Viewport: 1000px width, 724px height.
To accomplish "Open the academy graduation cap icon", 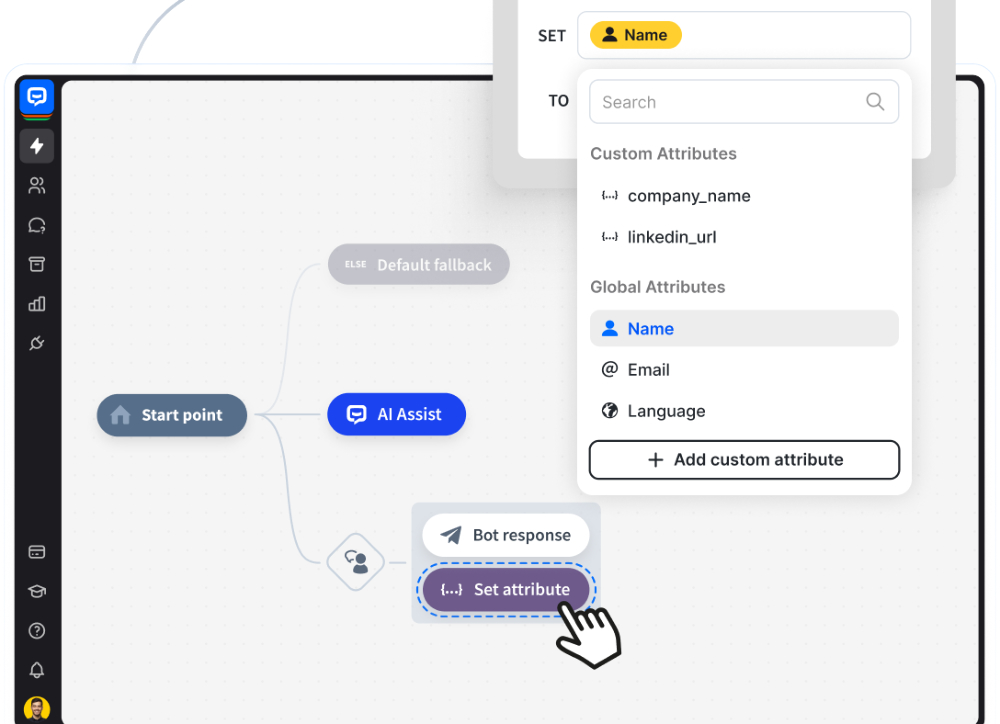I will [x=37, y=591].
